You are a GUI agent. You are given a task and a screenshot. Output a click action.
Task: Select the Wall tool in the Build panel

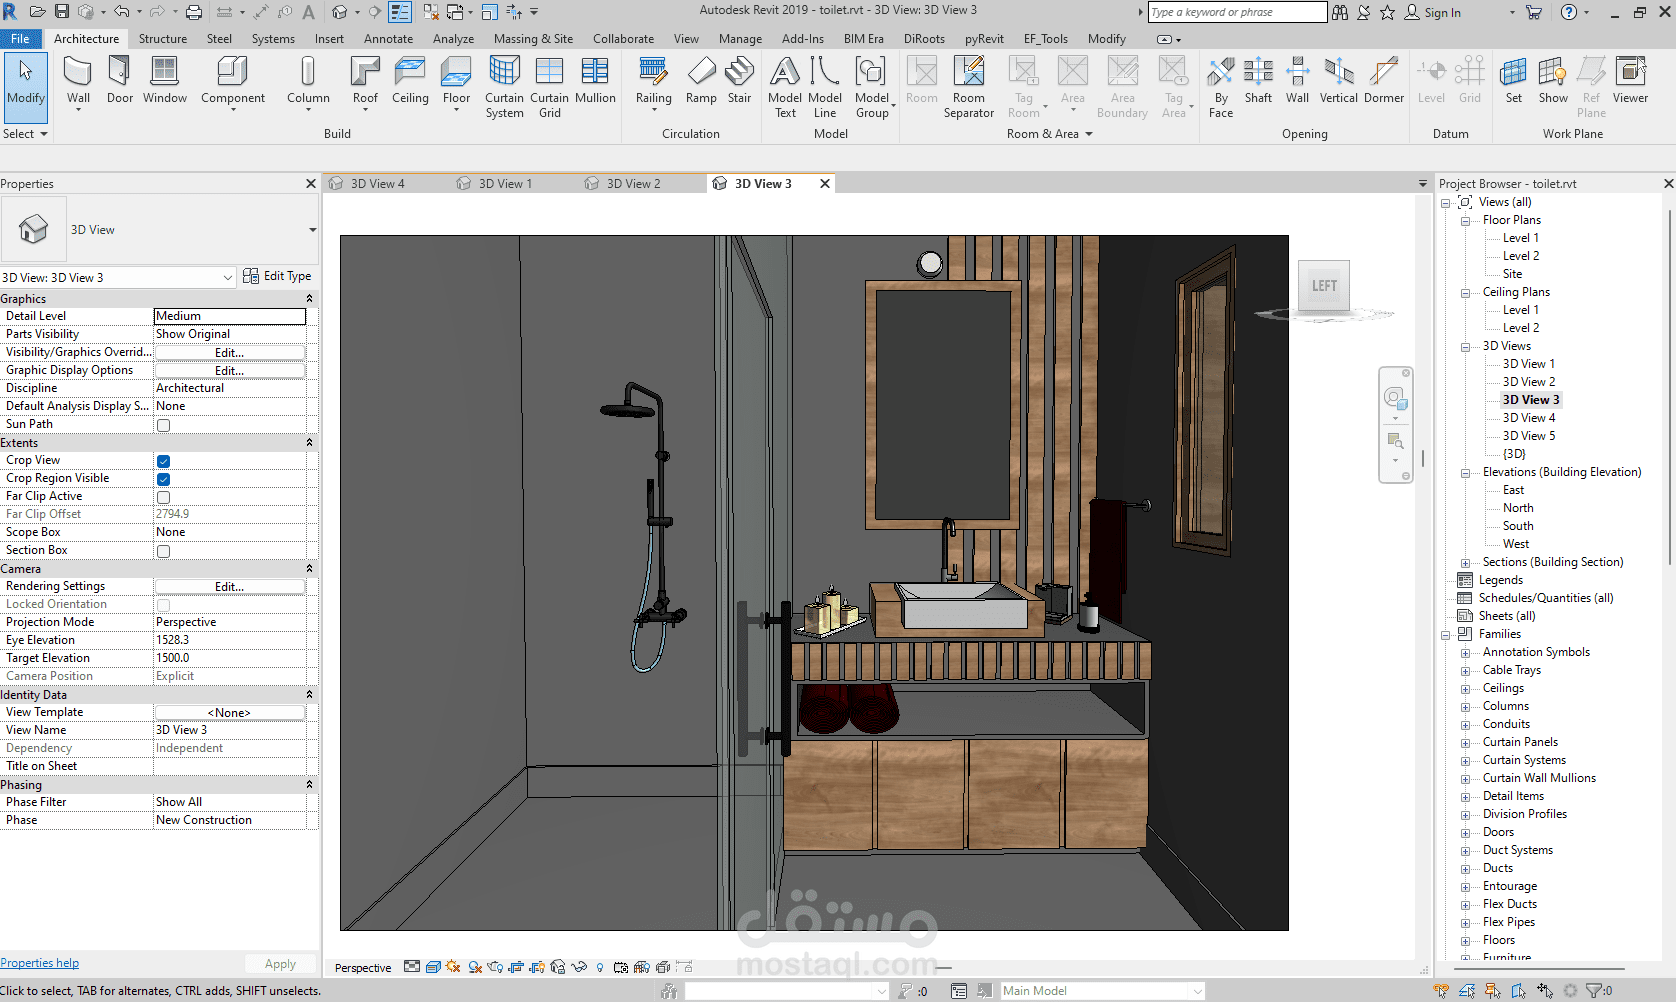(x=78, y=82)
